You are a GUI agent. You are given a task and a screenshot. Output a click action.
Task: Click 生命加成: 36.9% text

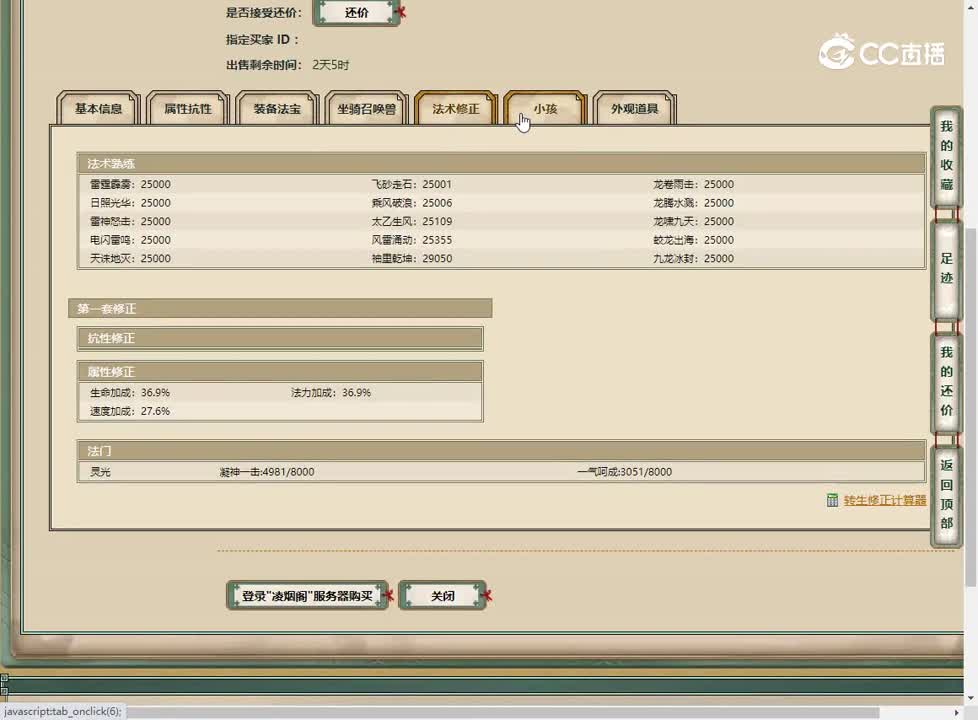(x=130, y=392)
